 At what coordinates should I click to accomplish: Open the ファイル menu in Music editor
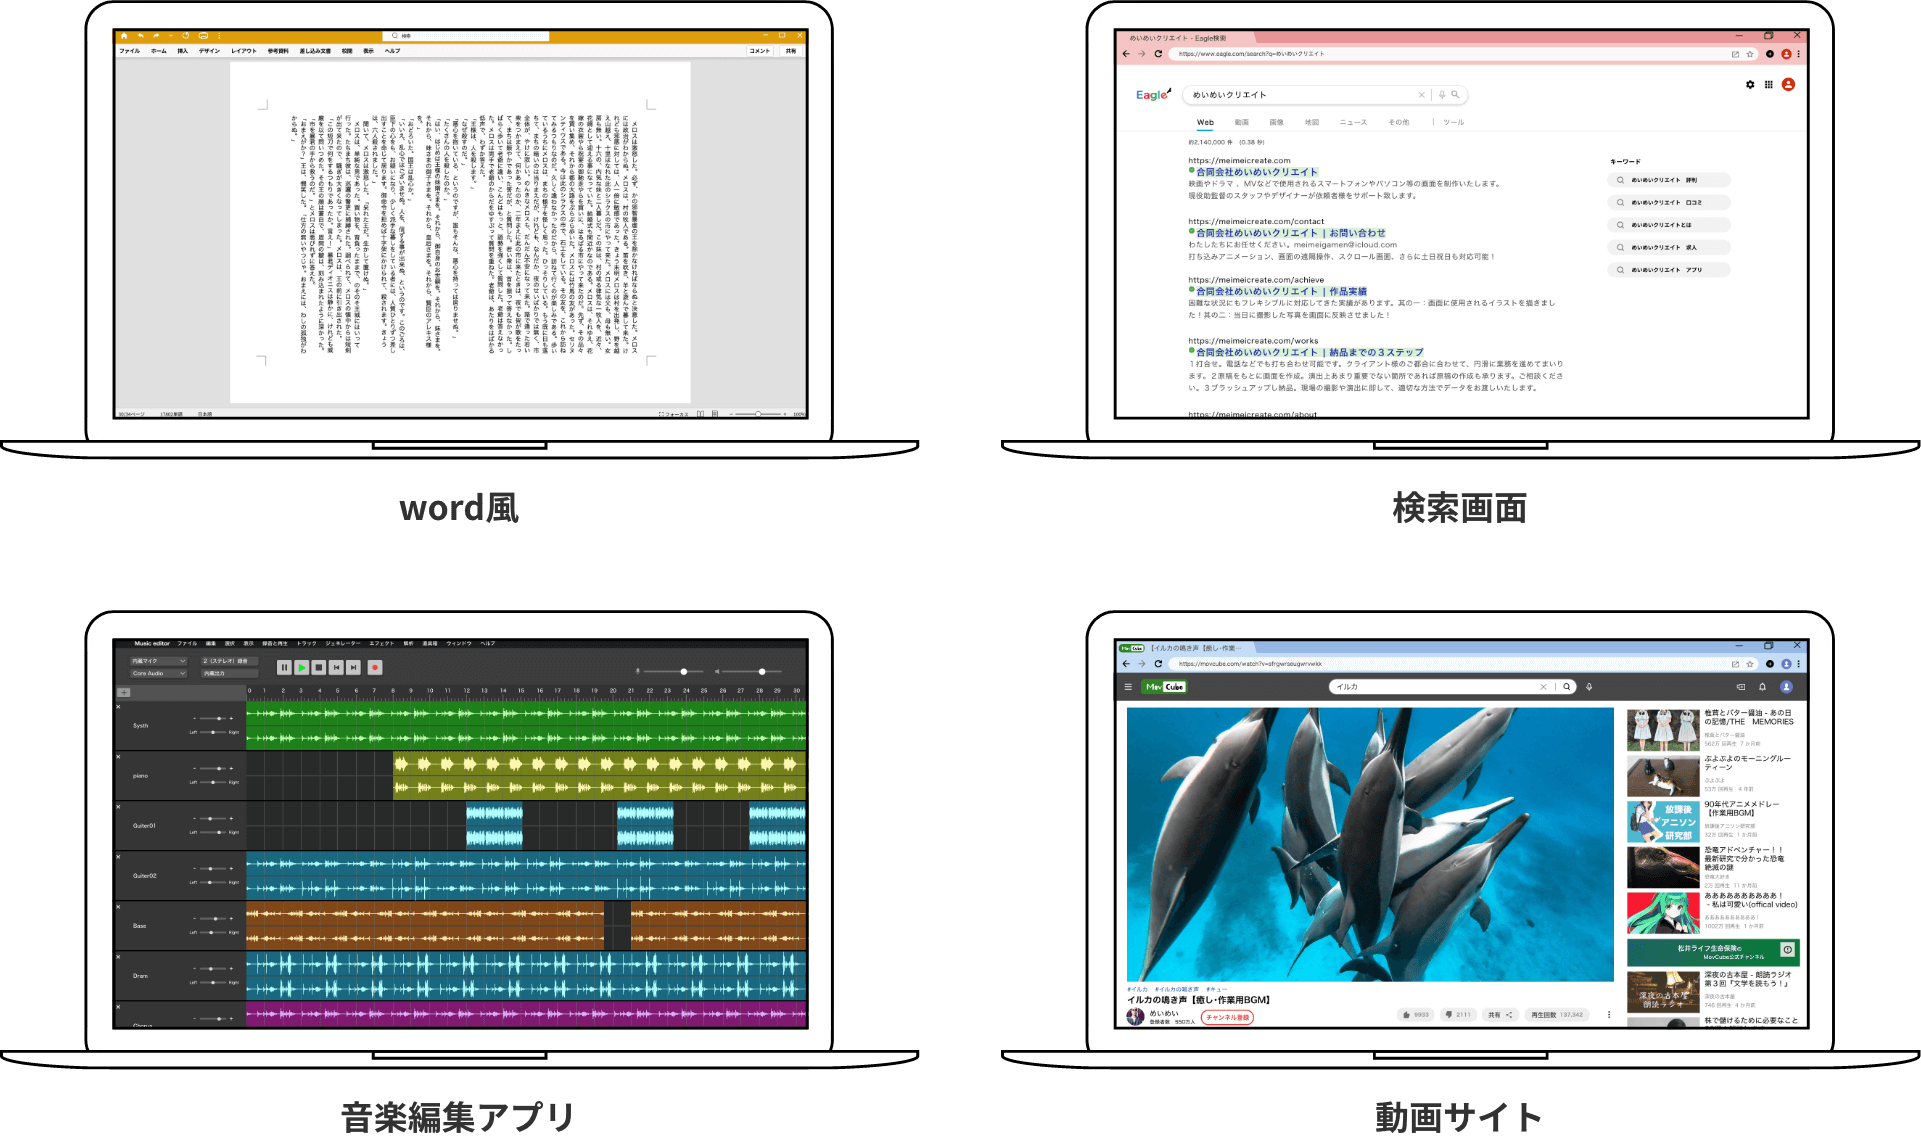187,643
